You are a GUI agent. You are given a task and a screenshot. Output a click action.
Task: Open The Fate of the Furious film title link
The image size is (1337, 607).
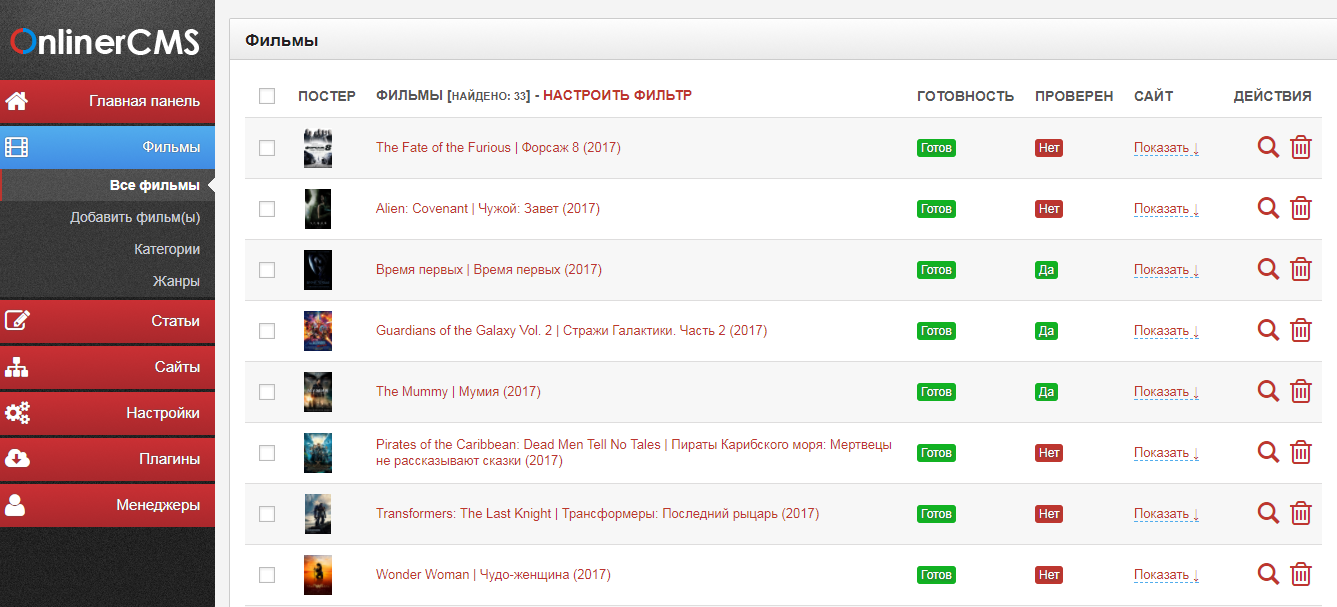[x=498, y=148]
